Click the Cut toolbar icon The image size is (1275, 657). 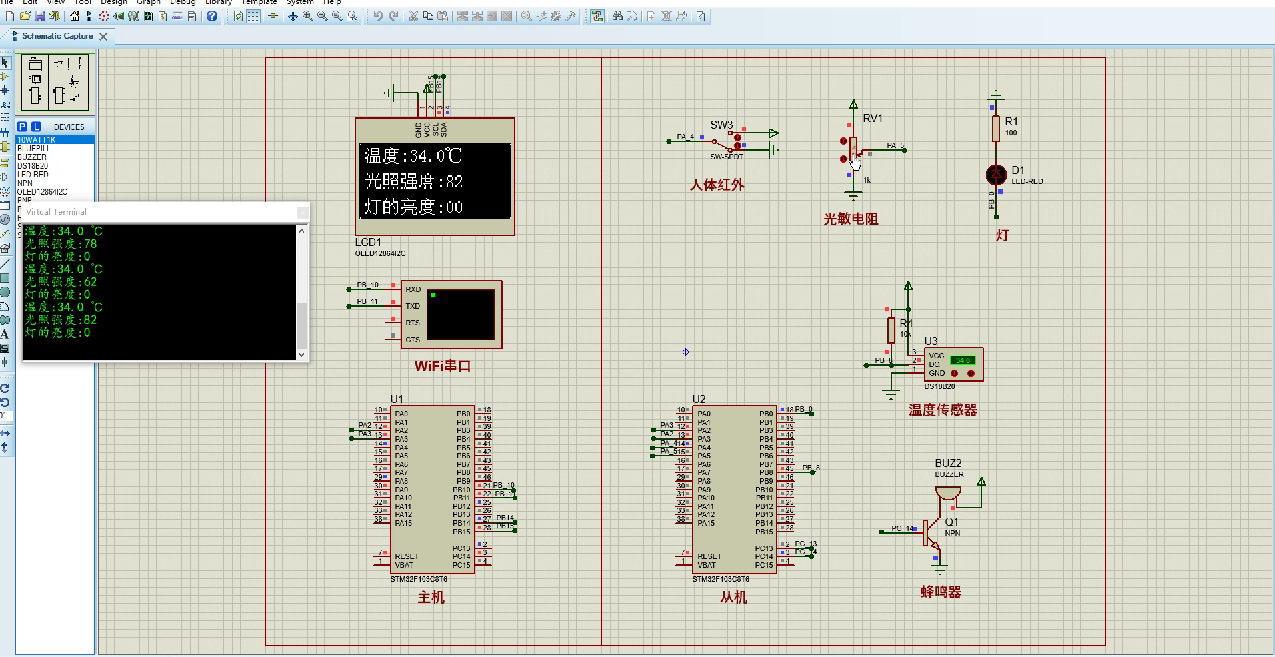coord(412,14)
